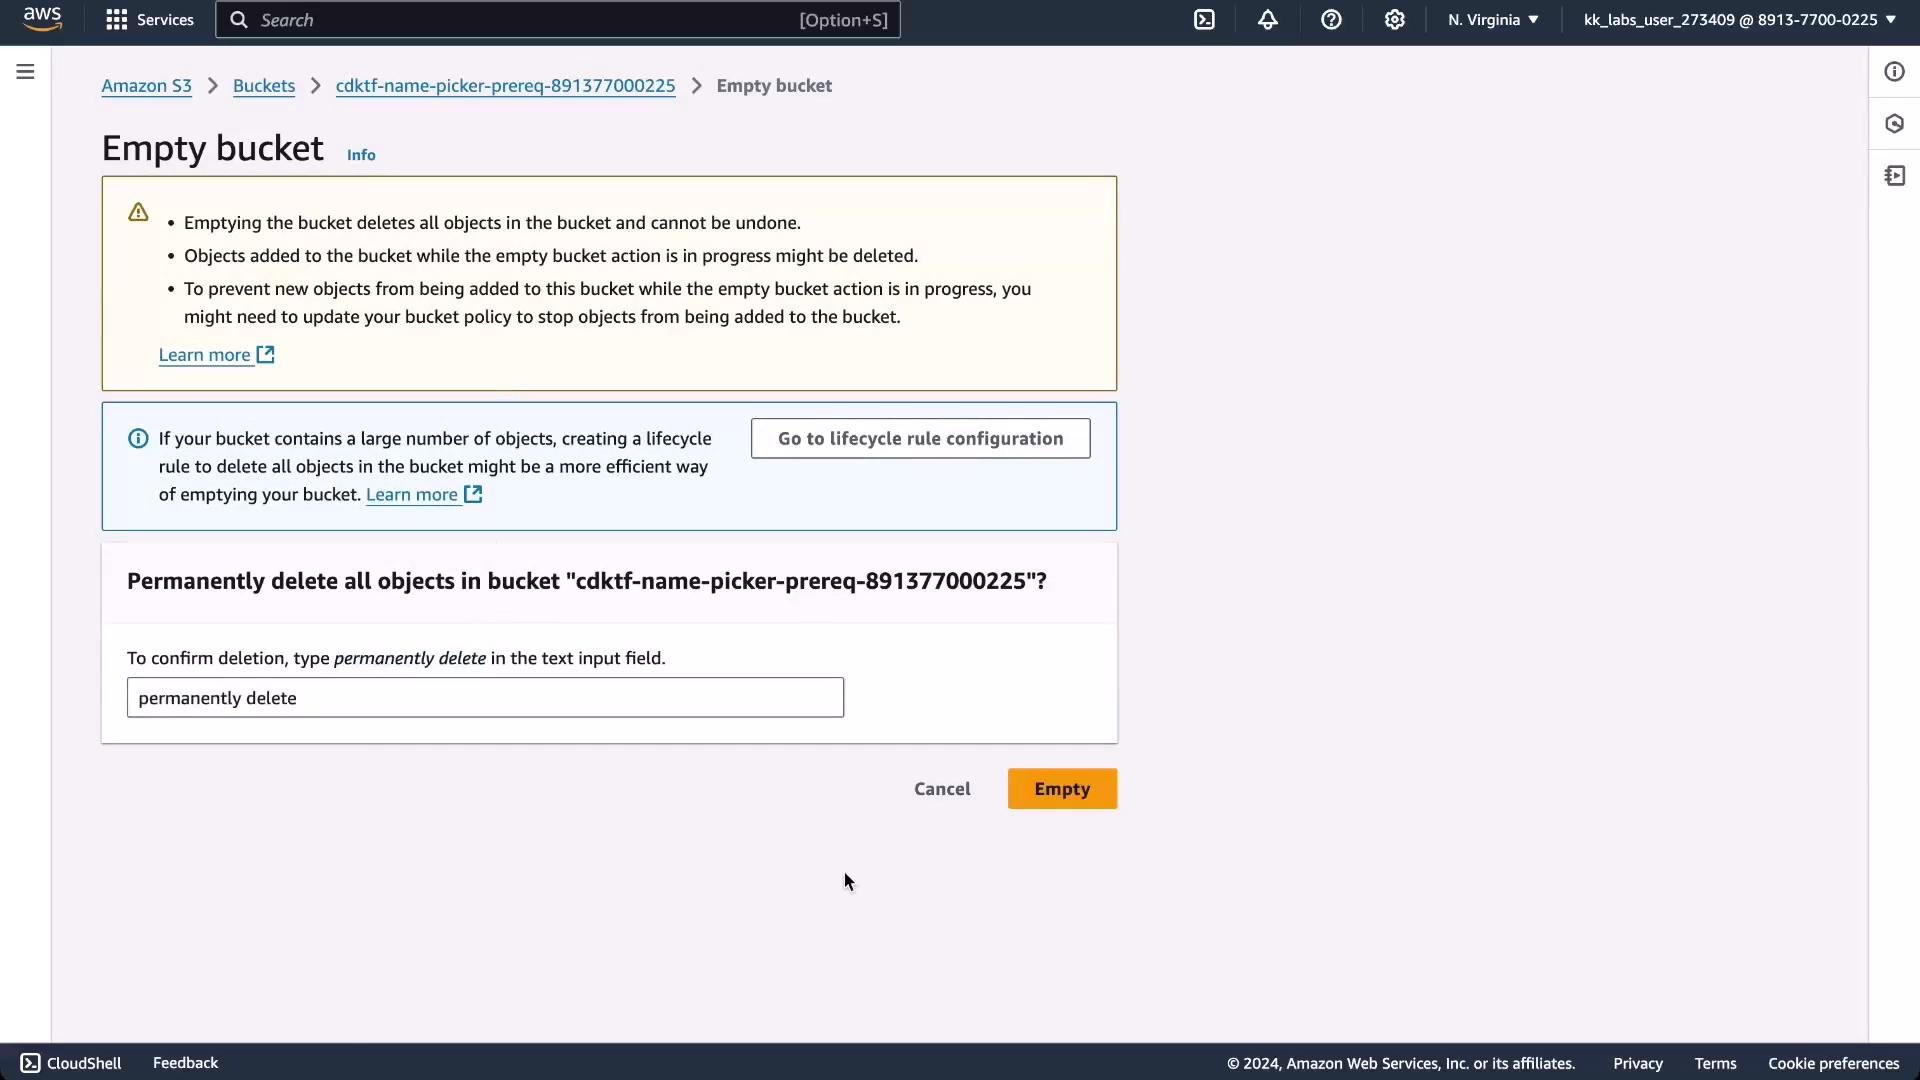
Task: Focus the top Search field
Action: (558, 20)
